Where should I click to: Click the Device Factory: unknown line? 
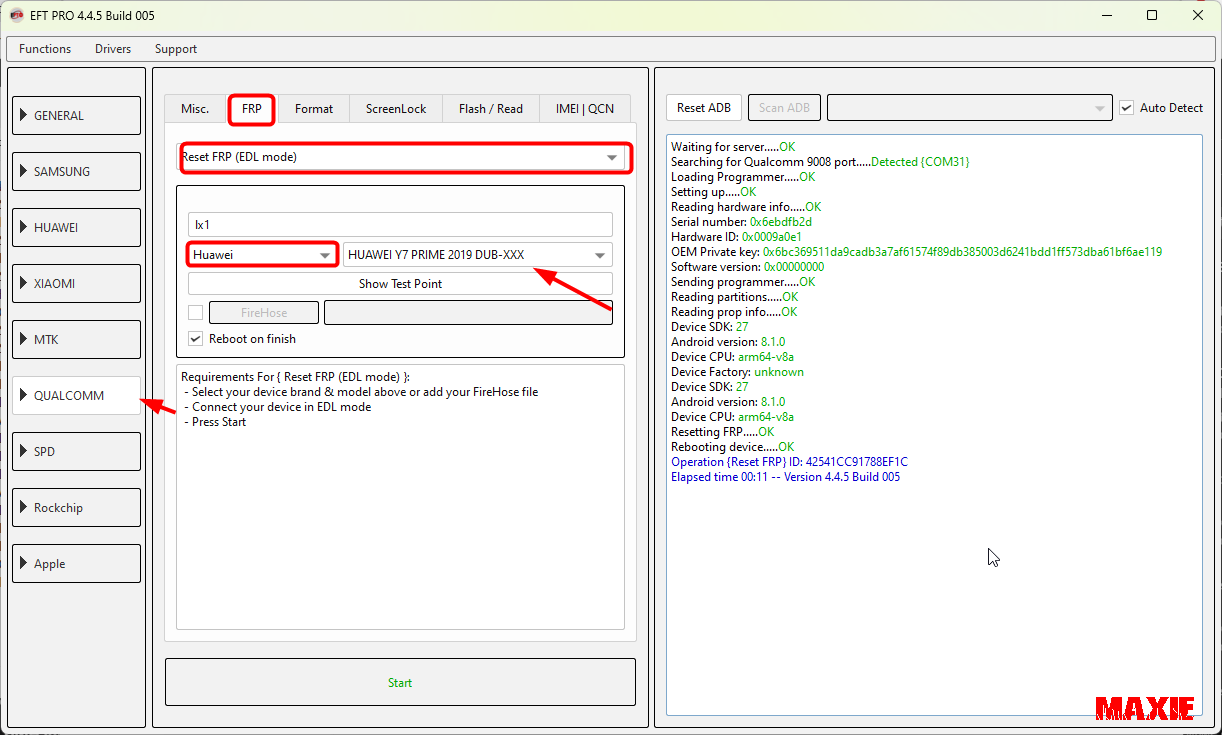coord(737,372)
